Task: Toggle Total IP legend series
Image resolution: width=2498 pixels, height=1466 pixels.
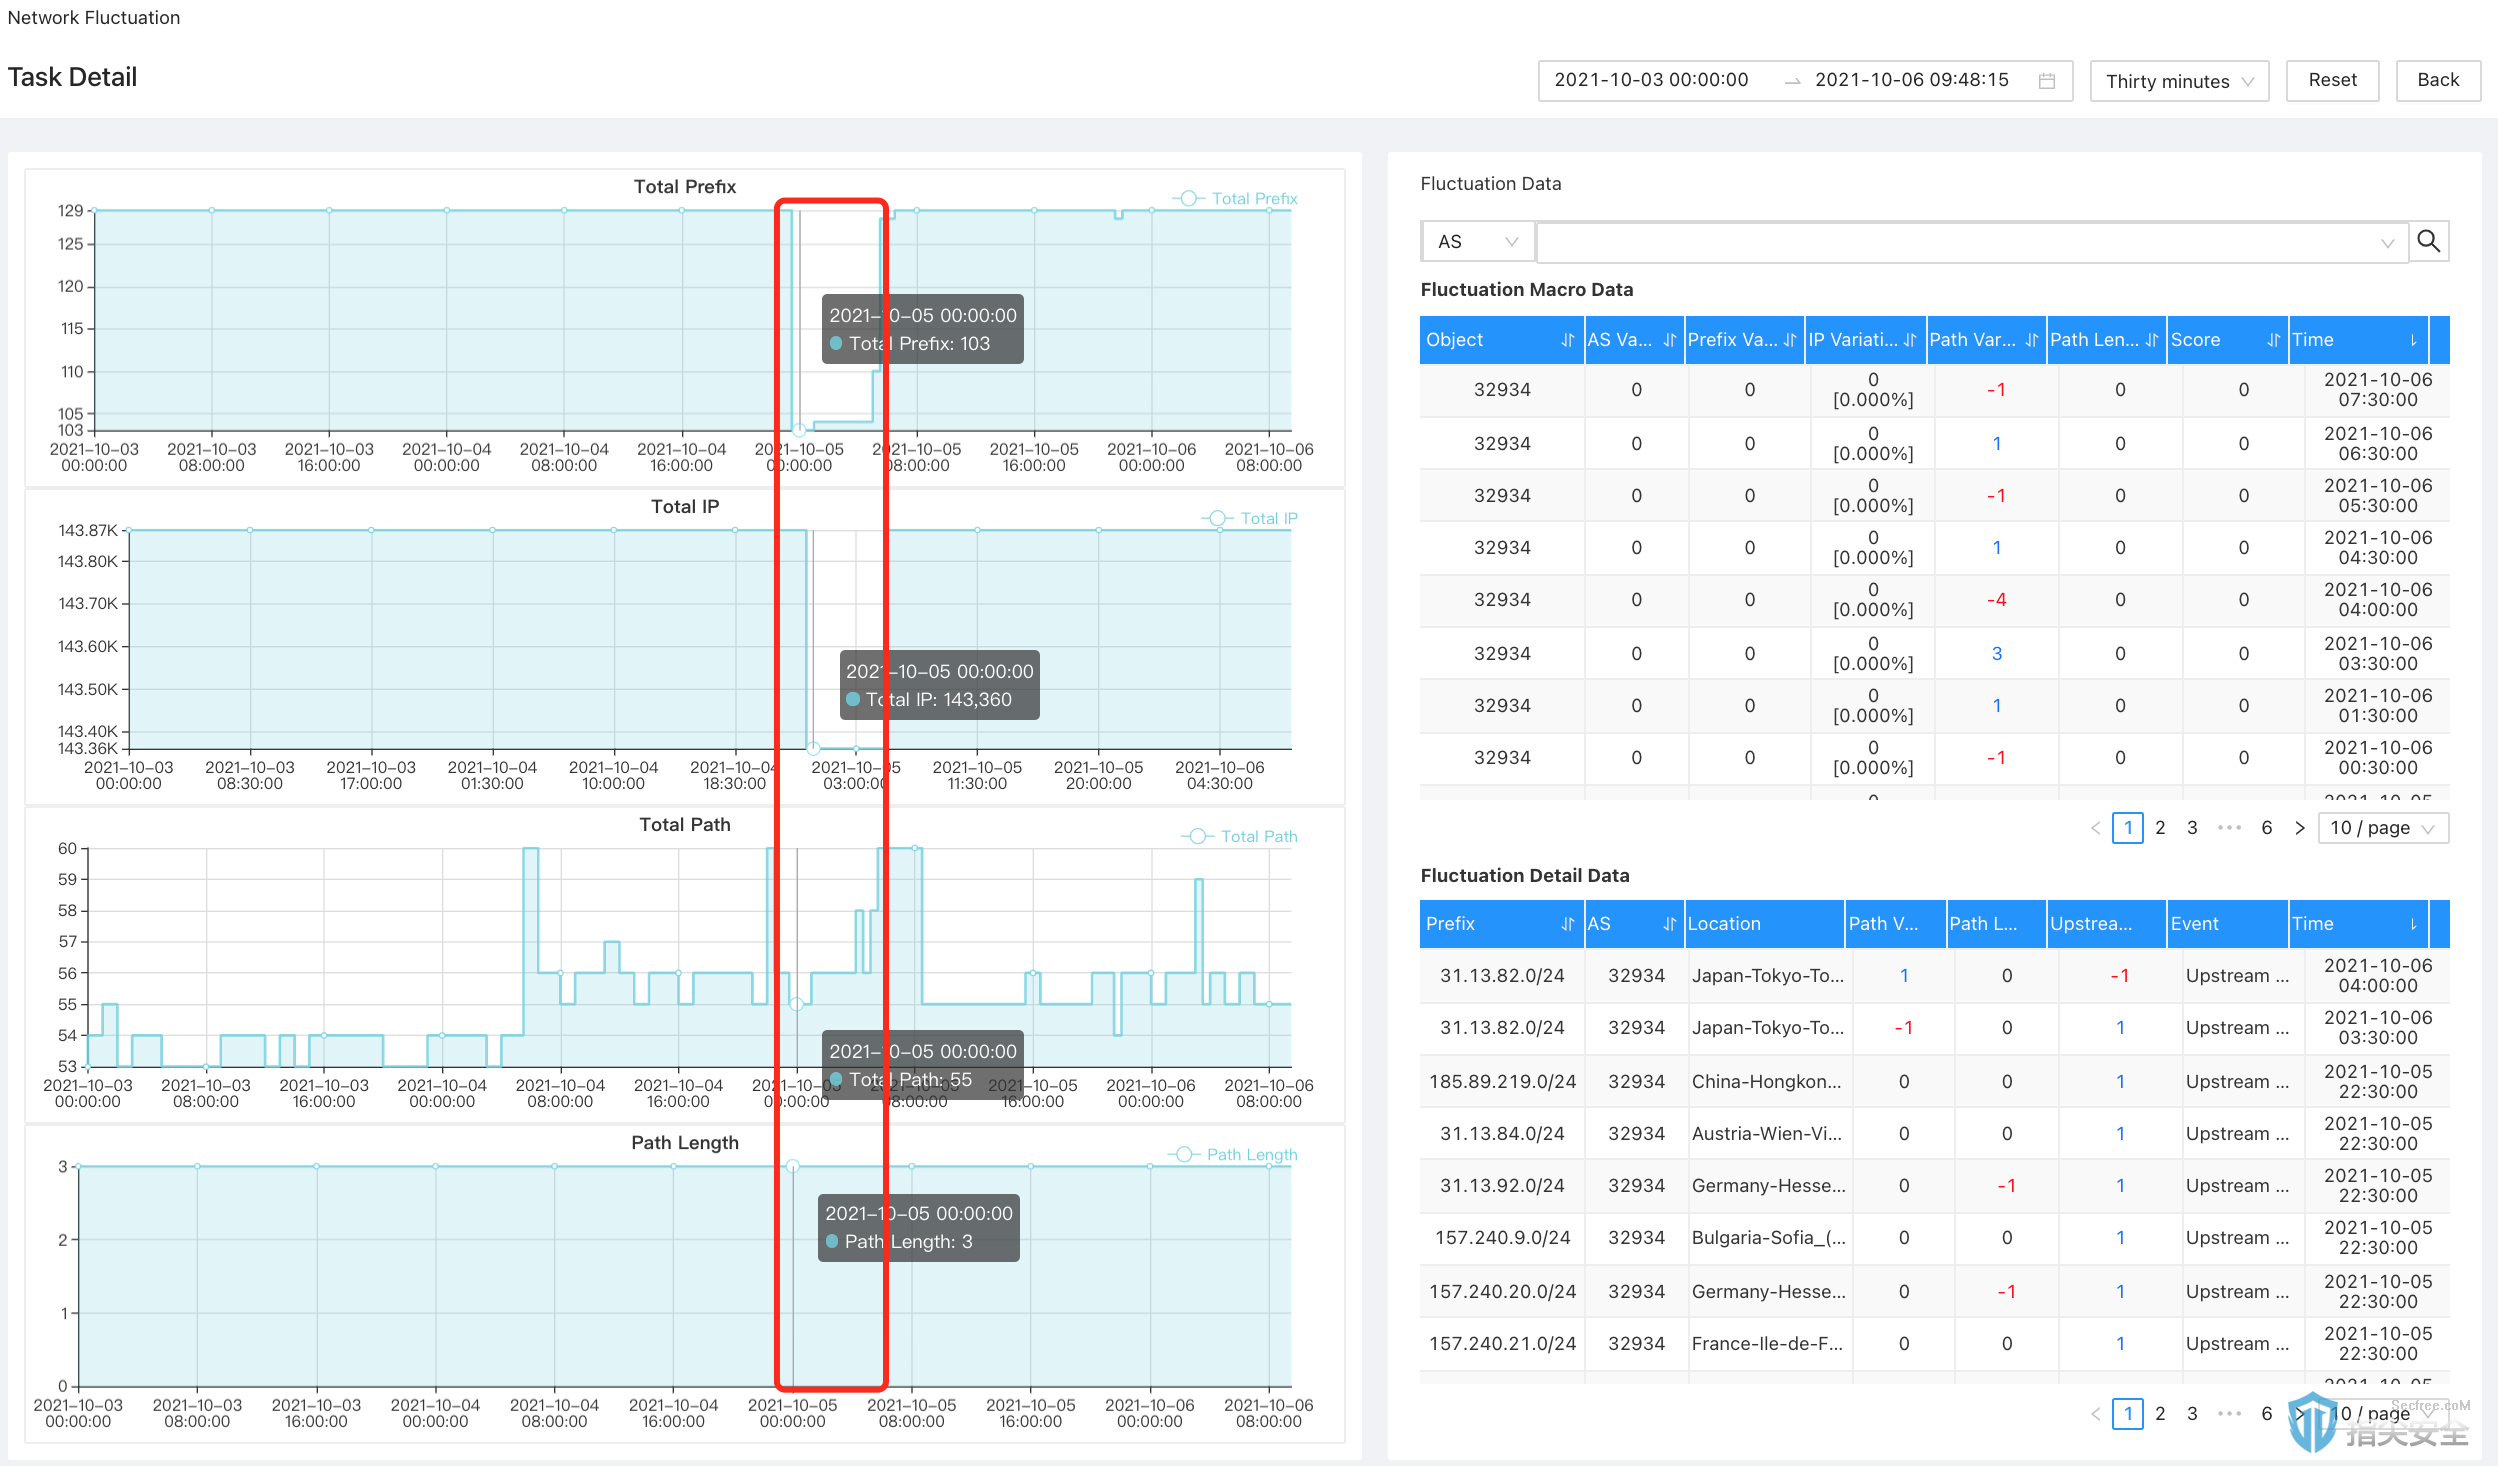Action: coord(1249,518)
